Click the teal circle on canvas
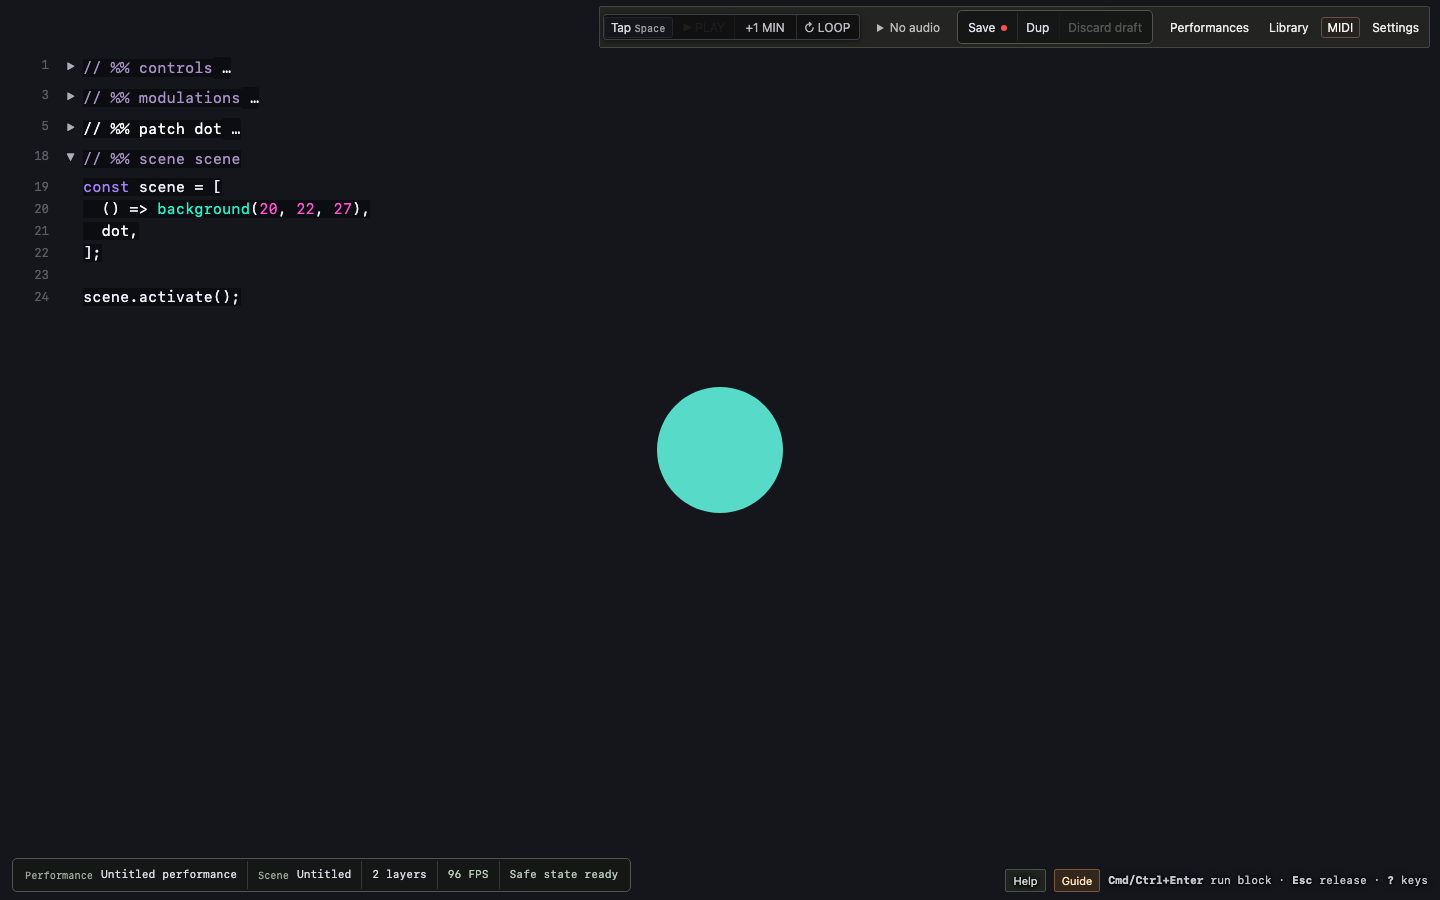Image resolution: width=1440 pixels, height=900 pixels. pos(720,450)
